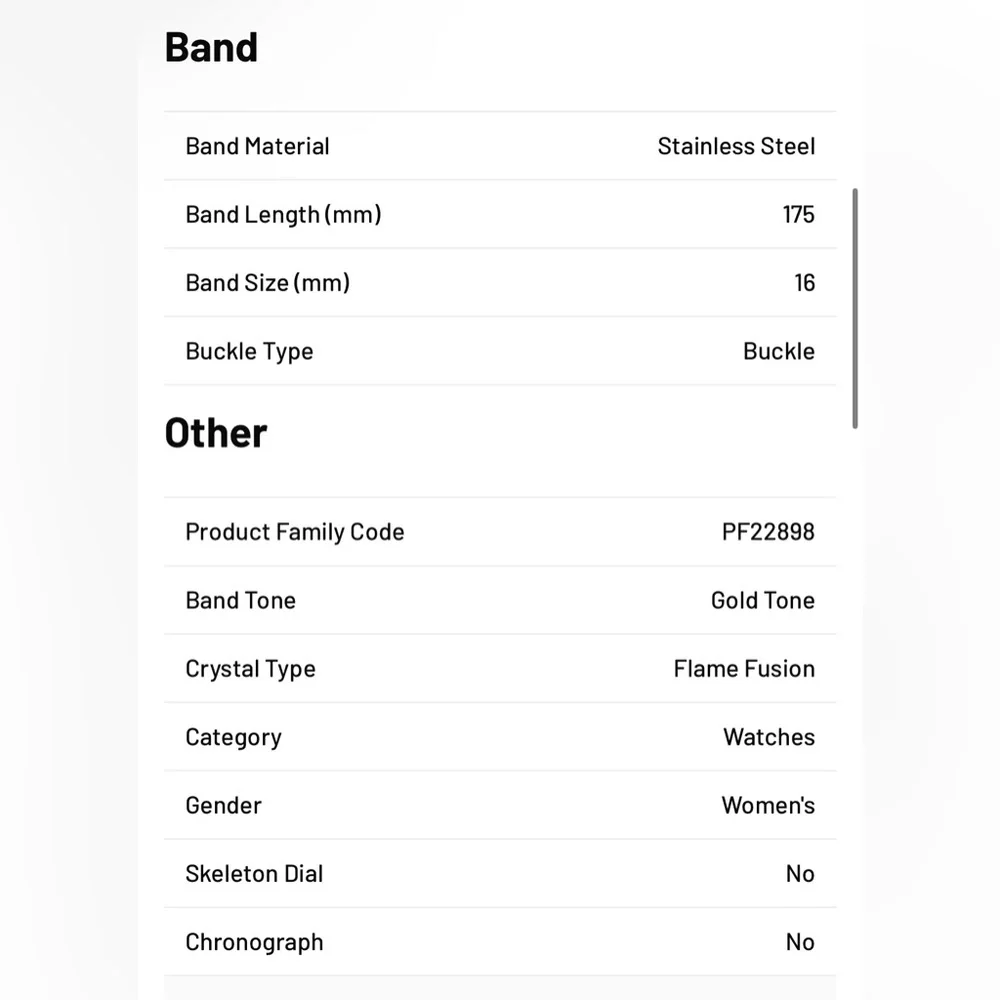Screen dimensions: 1000x1000
Task: Click the "Stainless Steel" value
Action: click(x=736, y=146)
